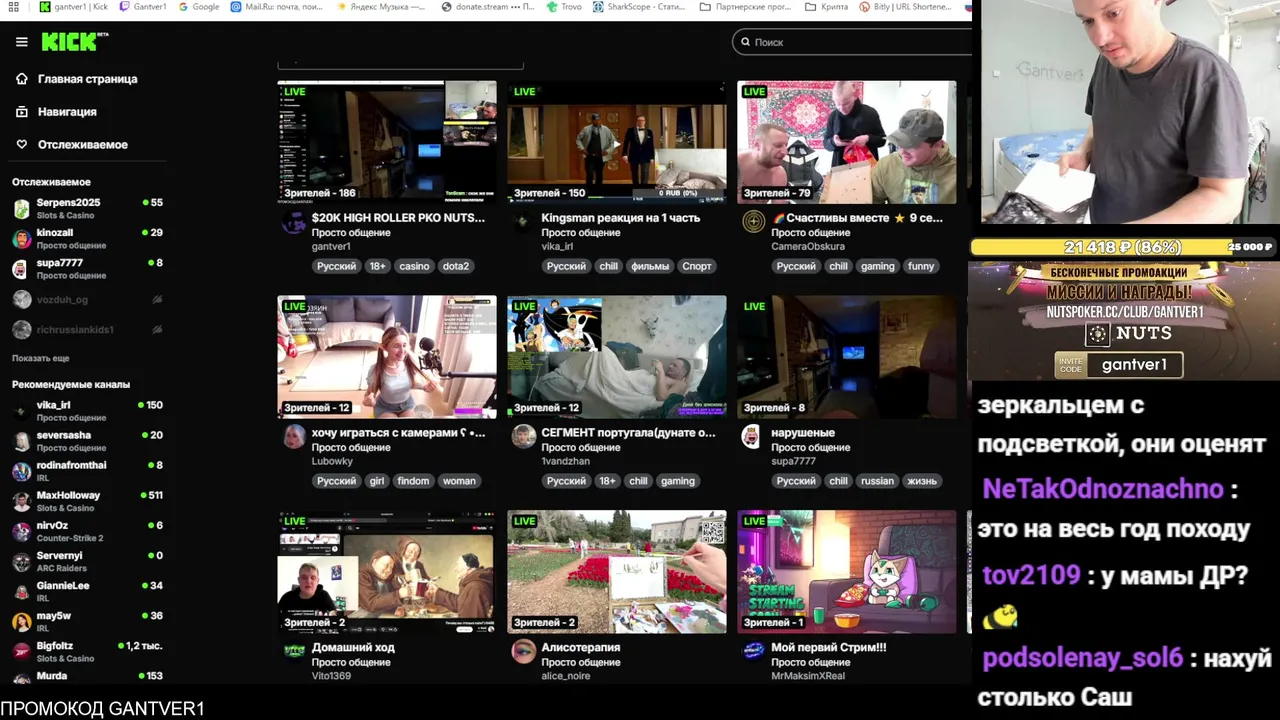Image resolution: width=1280 pixels, height=720 pixels.
Task: Click the findom tag under Lubowky stream
Action: point(413,481)
